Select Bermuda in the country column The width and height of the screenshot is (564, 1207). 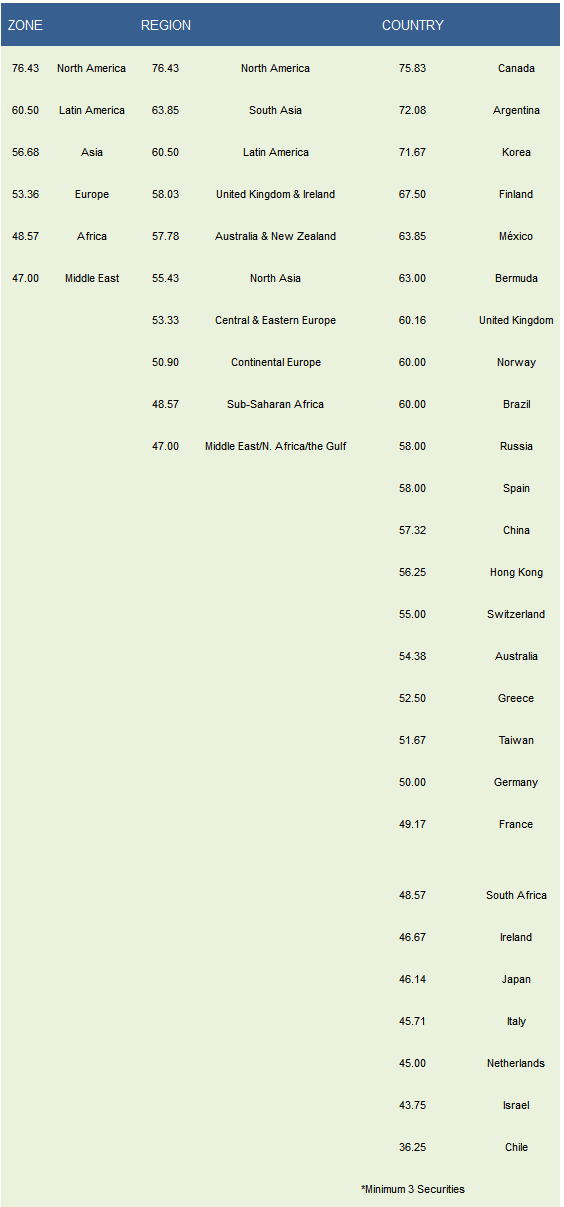[x=516, y=278]
